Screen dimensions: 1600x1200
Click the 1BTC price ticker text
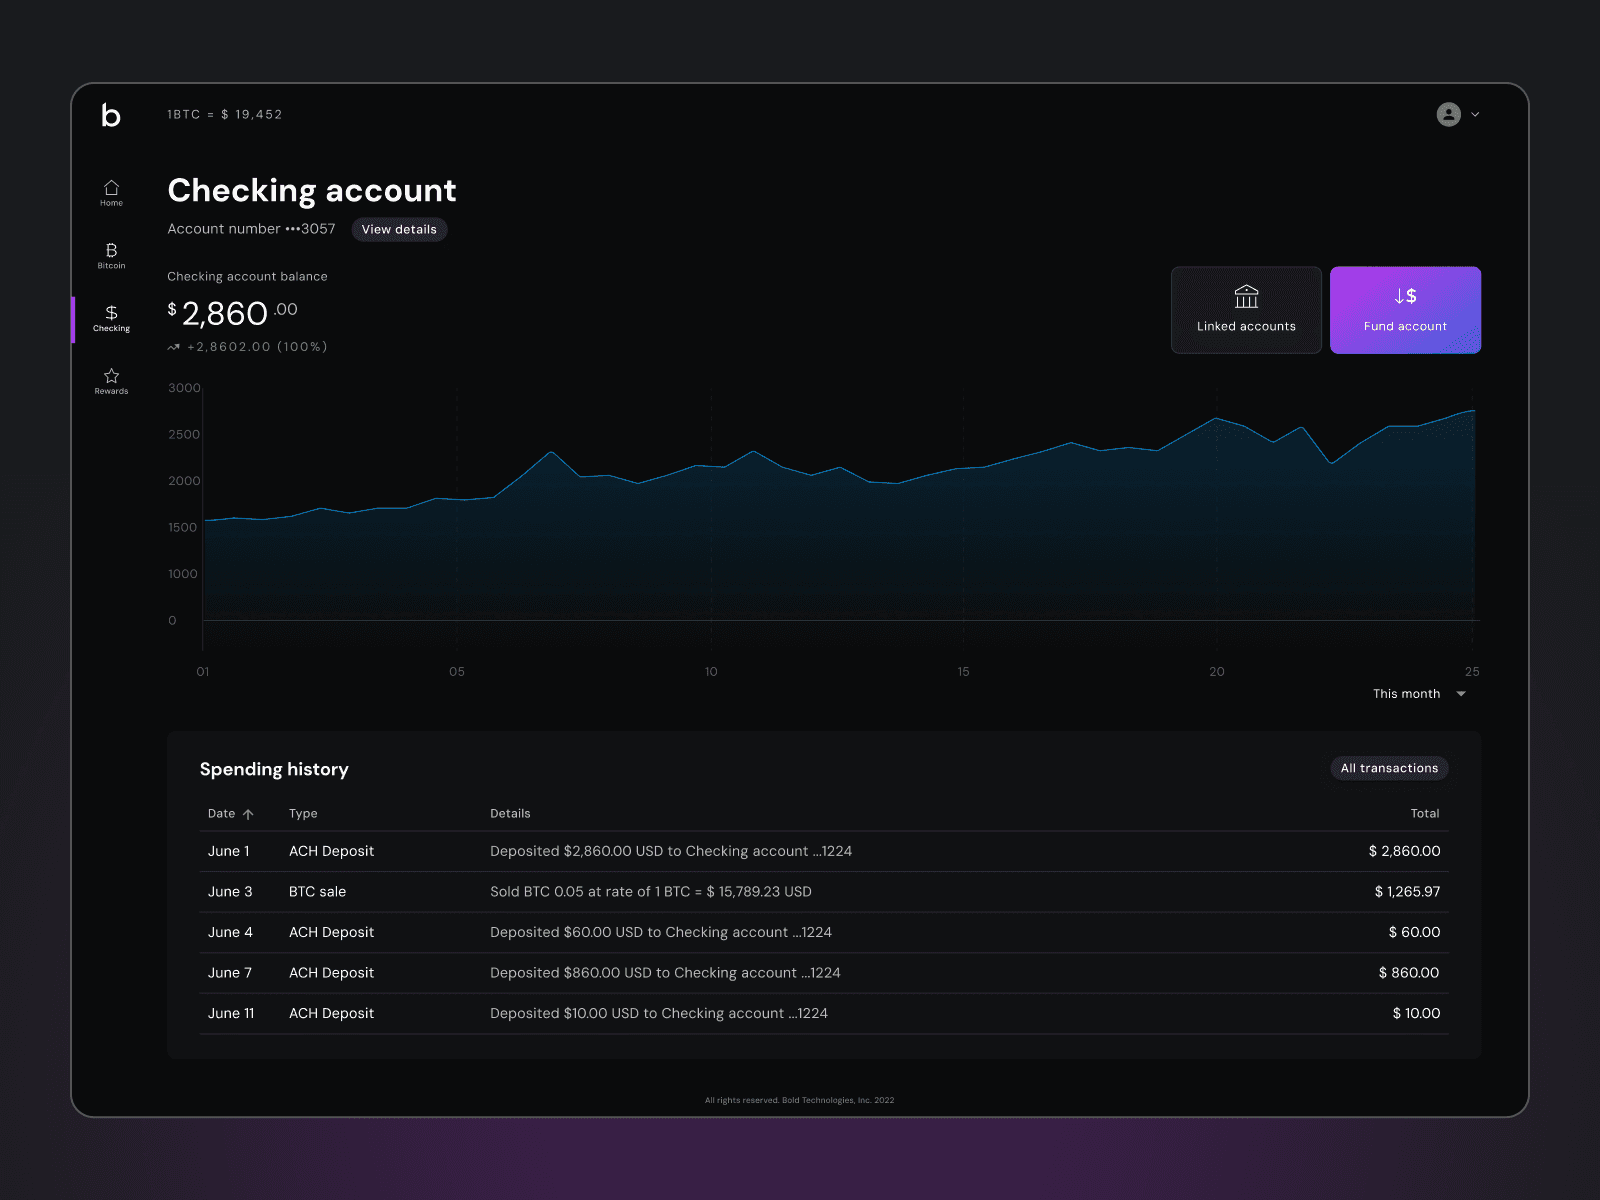pos(225,115)
